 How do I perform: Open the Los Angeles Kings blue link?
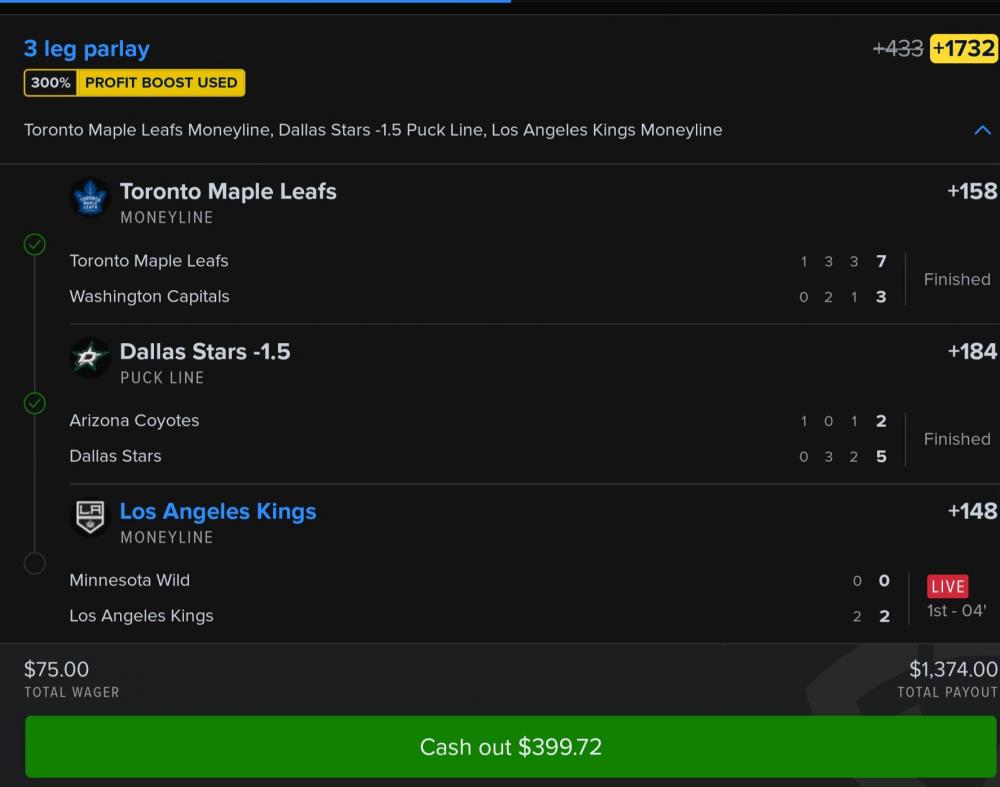click(218, 511)
